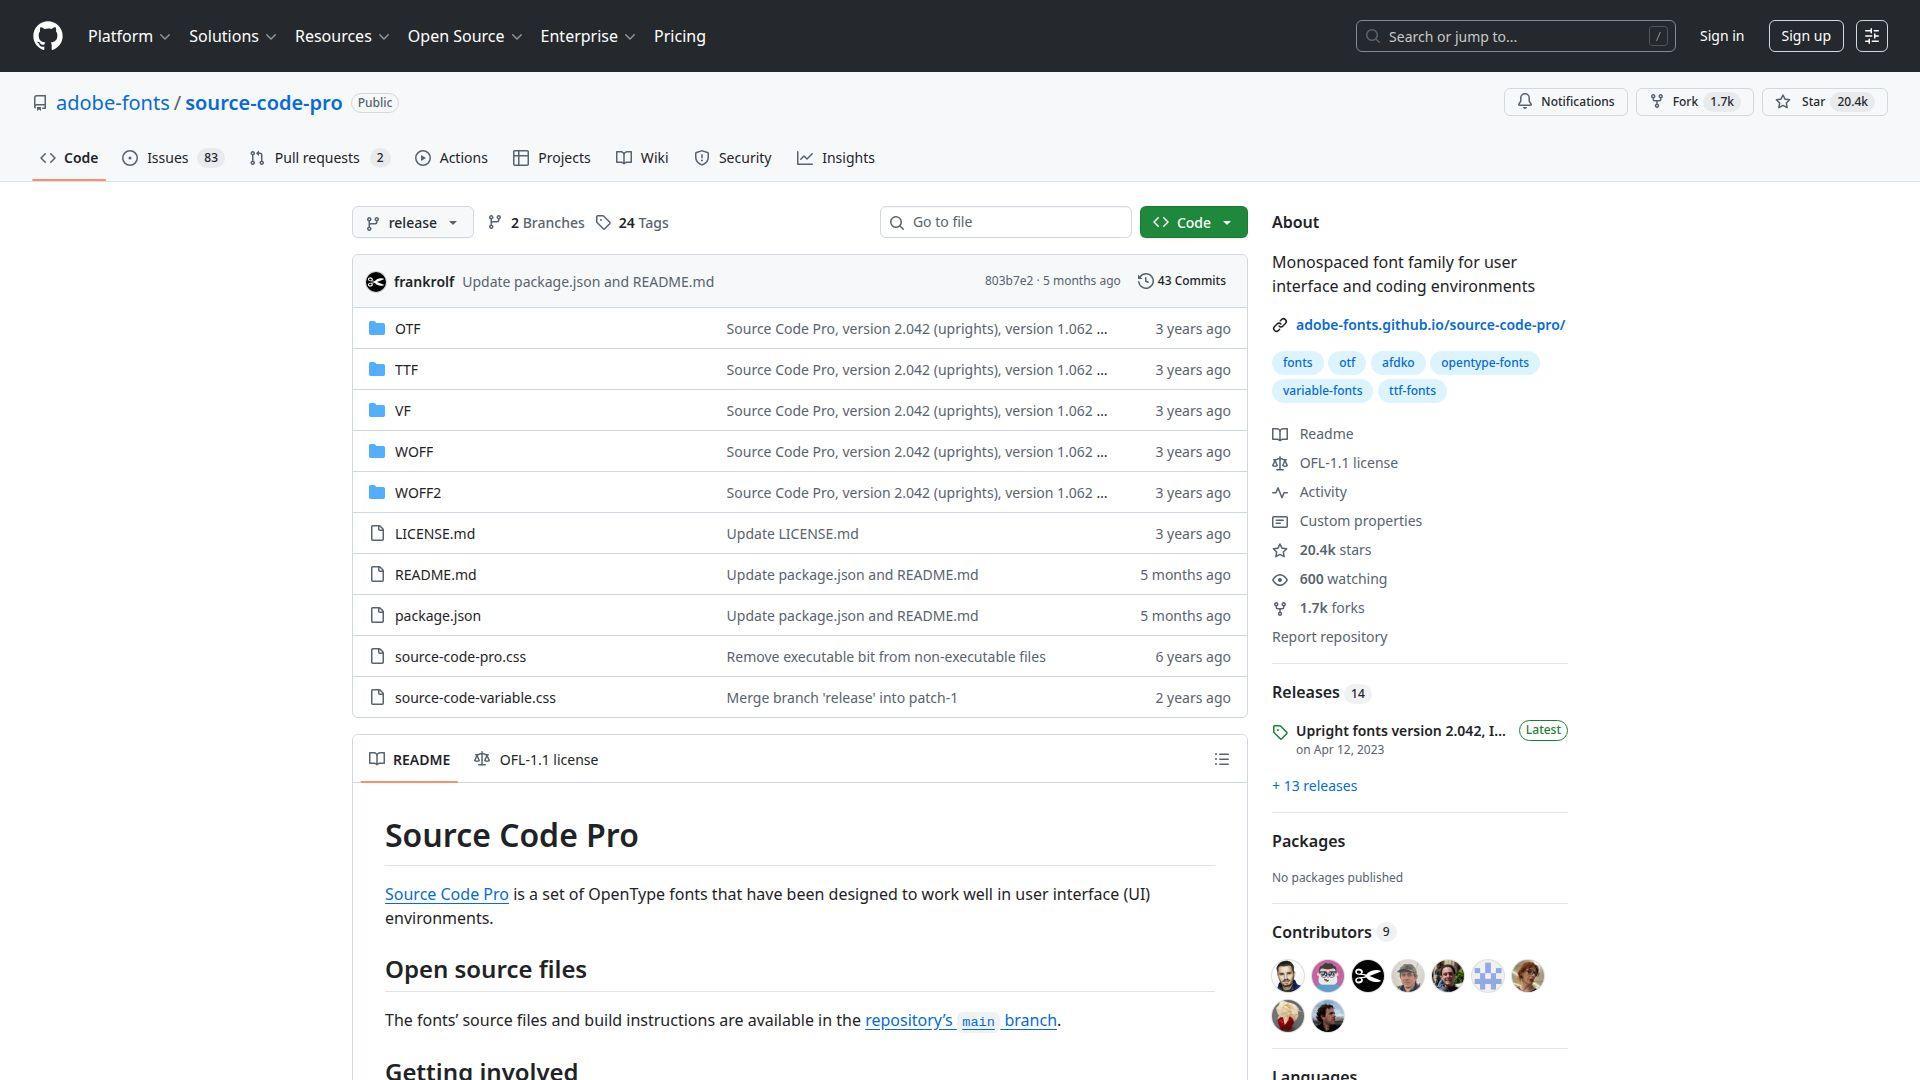Image resolution: width=1920 pixels, height=1080 pixels.
Task: Click the tag icon beside 24 Tags
Action: click(604, 222)
